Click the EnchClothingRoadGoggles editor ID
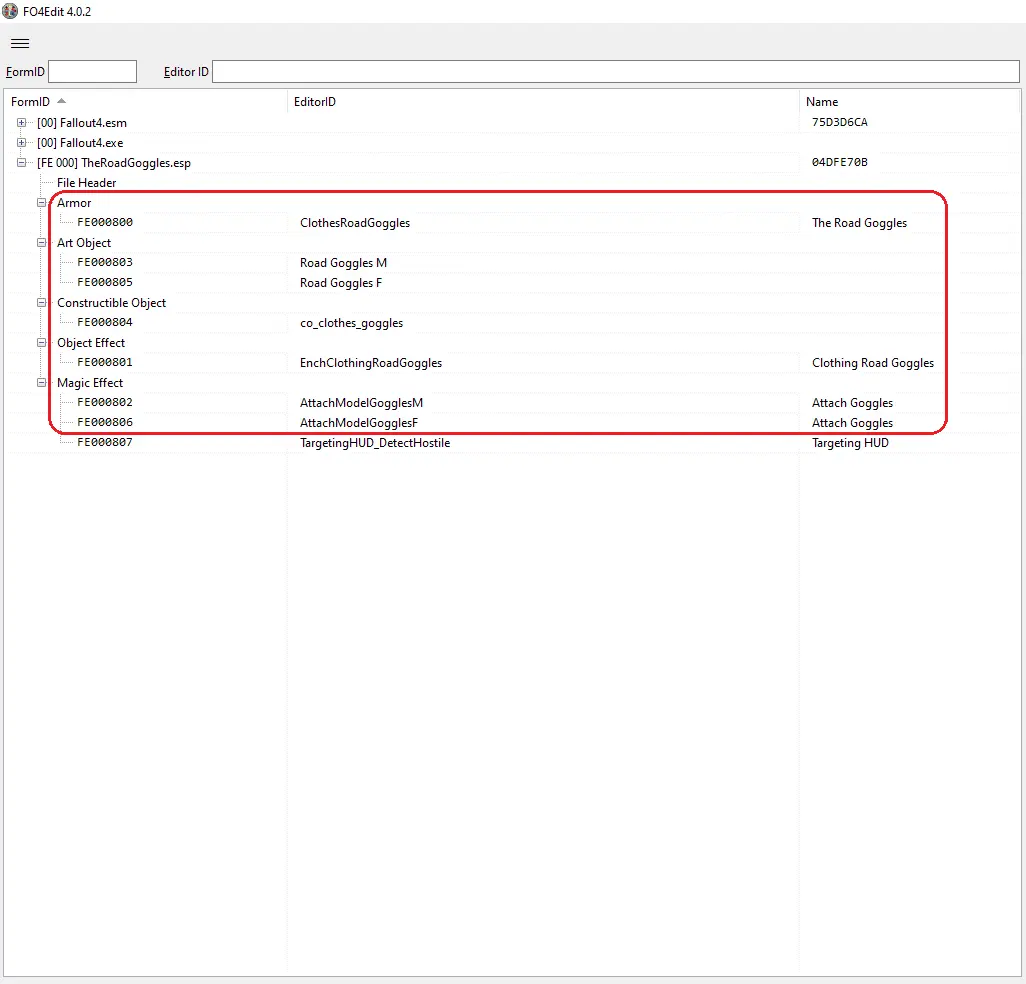The height and width of the screenshot is (984, 1026). (x=371, y=363)
